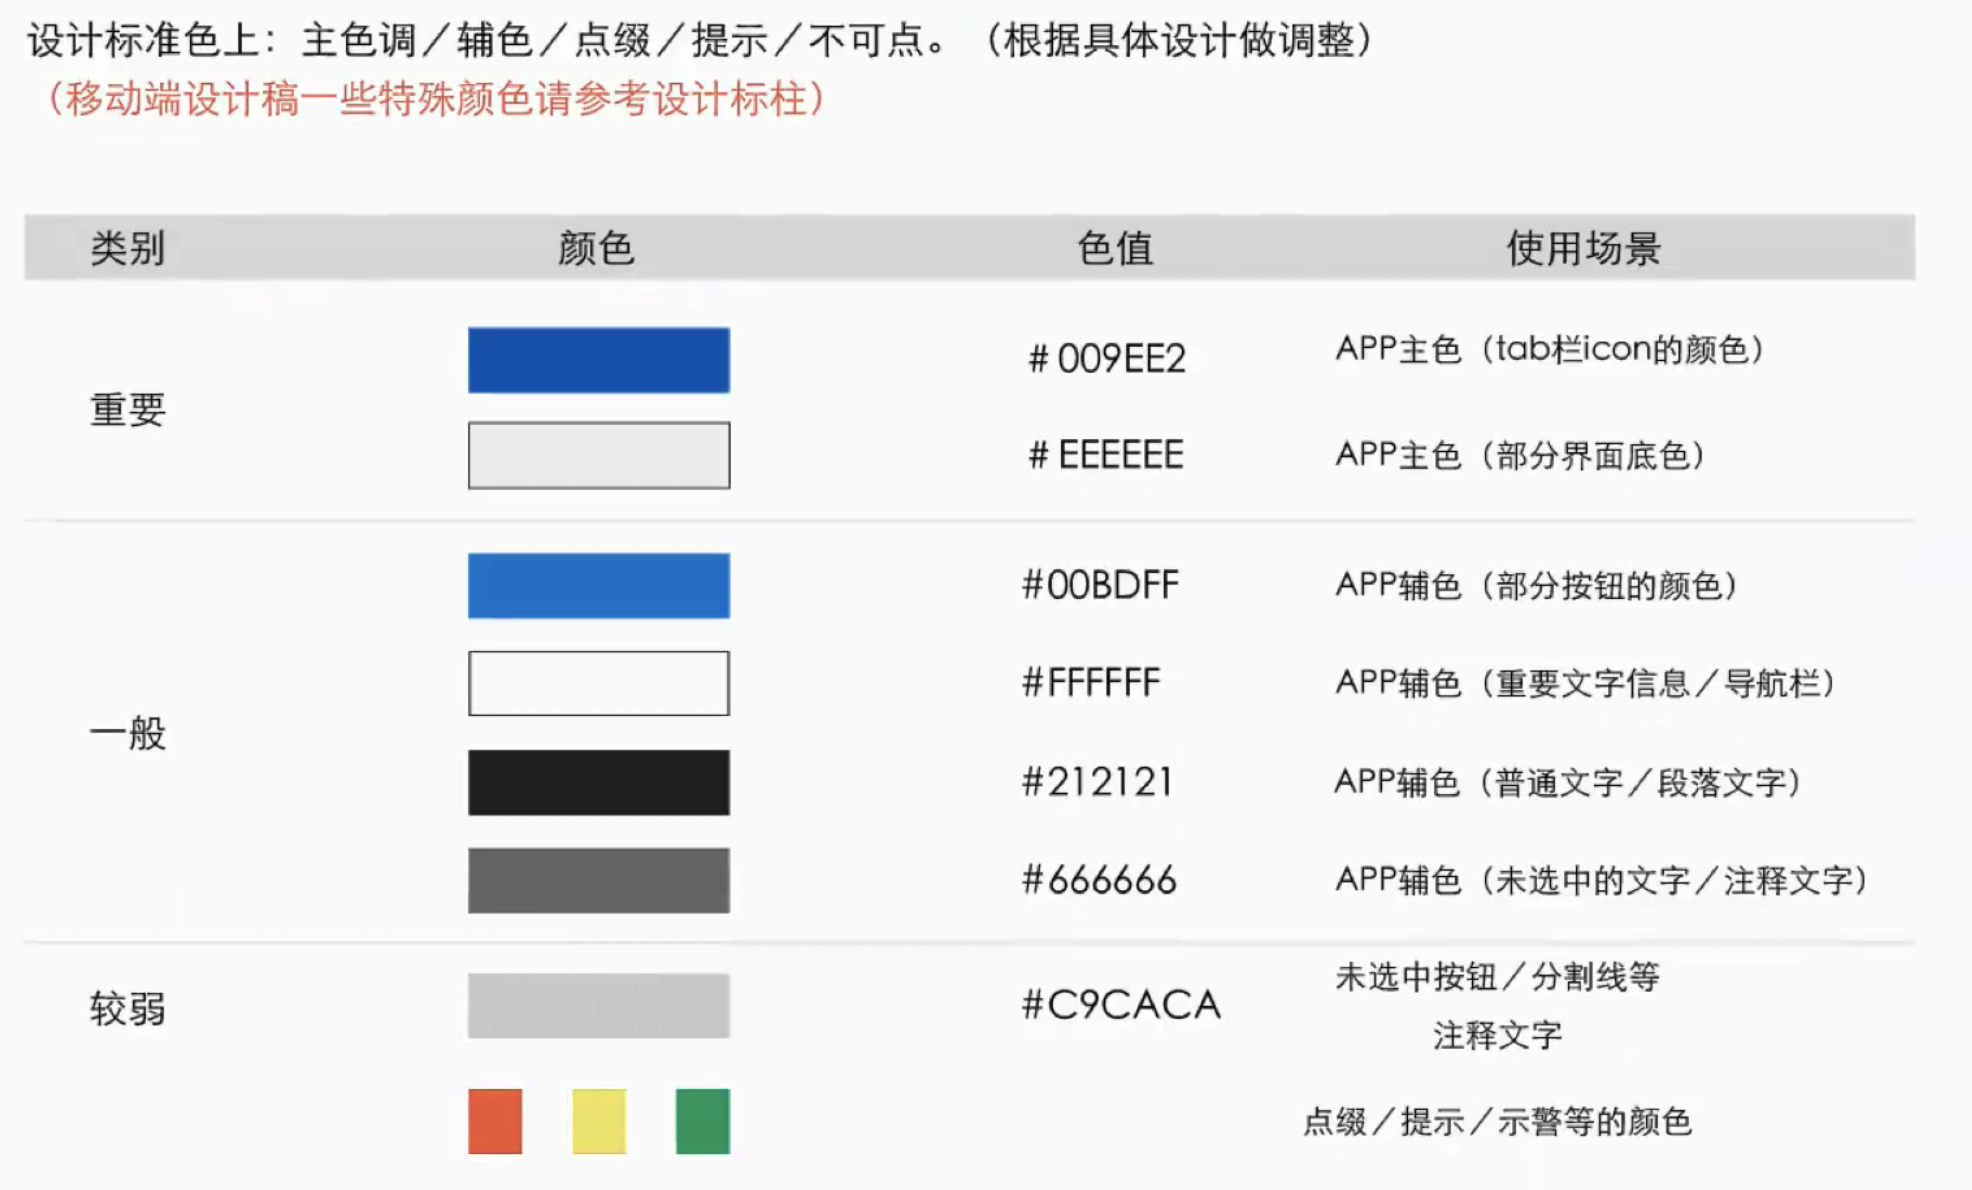Click the #C9CACA hex value text
This screenshot has width=1972, height=1190.
point(1120,1005)
